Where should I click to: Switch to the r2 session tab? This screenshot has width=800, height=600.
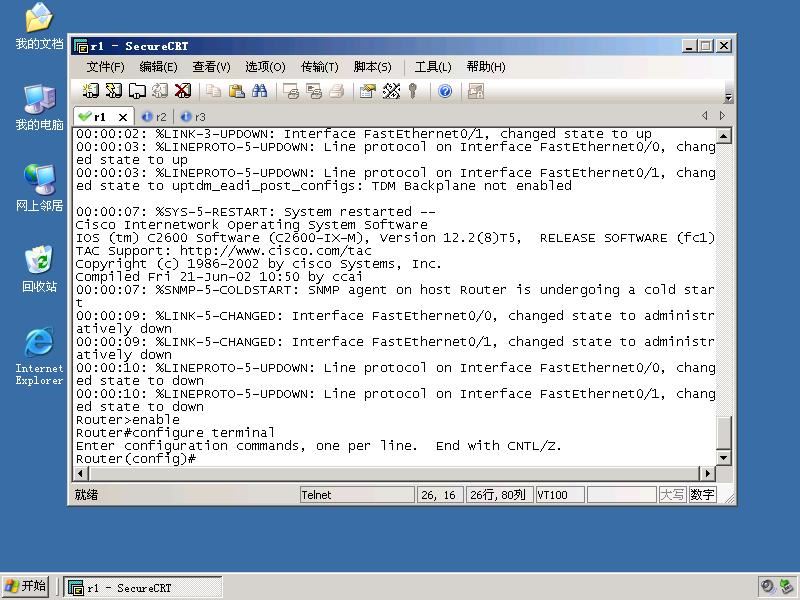[155, 117]
